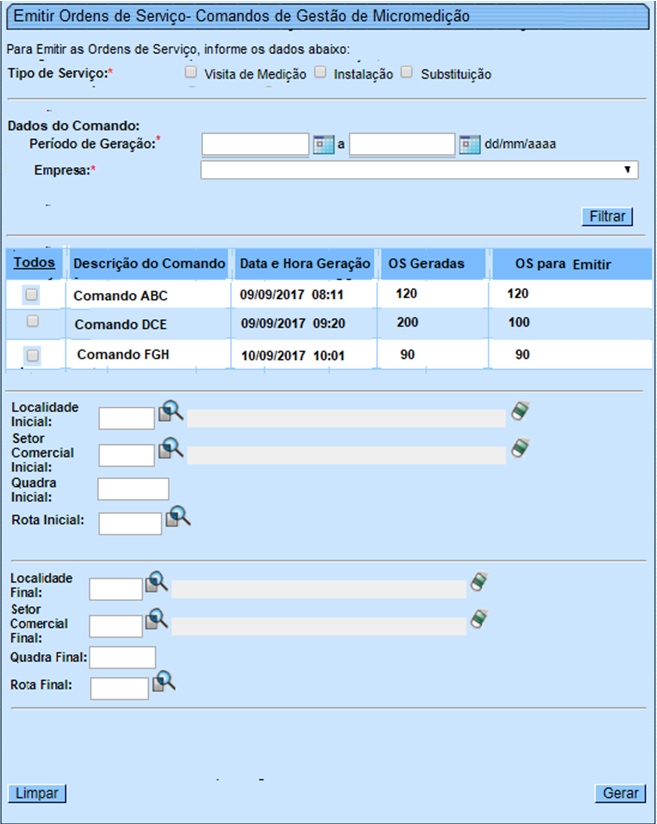This screenshot has height=824, width=657.
Task: Select the Comando FGH row checkbox
Action: point(33,355)
